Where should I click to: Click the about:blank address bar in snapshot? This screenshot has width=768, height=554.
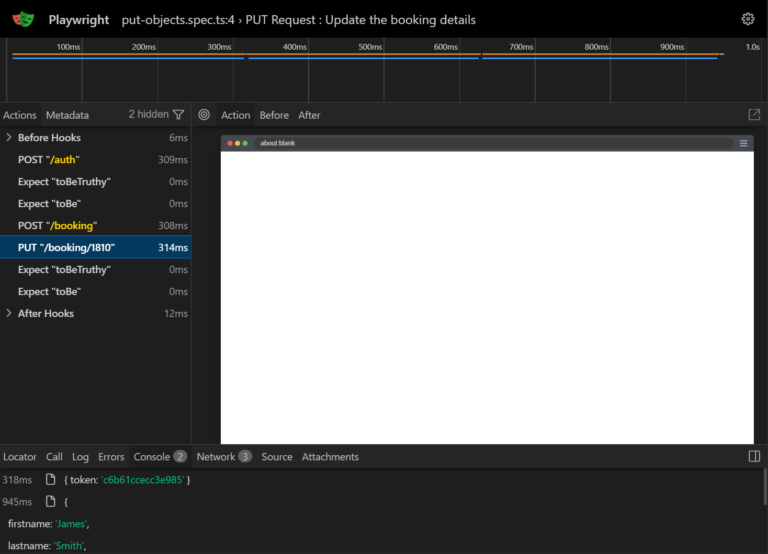tap(493, 143)
